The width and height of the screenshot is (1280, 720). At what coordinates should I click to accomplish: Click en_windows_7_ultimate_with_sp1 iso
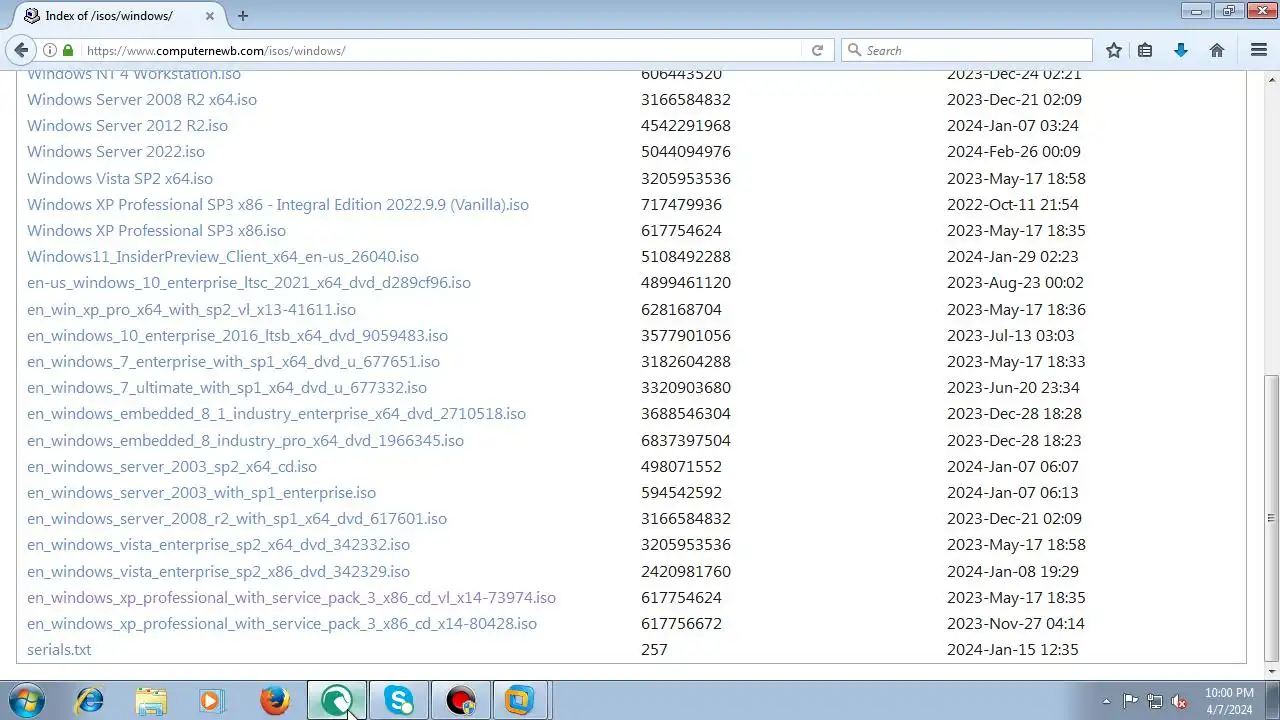[227, 387]
